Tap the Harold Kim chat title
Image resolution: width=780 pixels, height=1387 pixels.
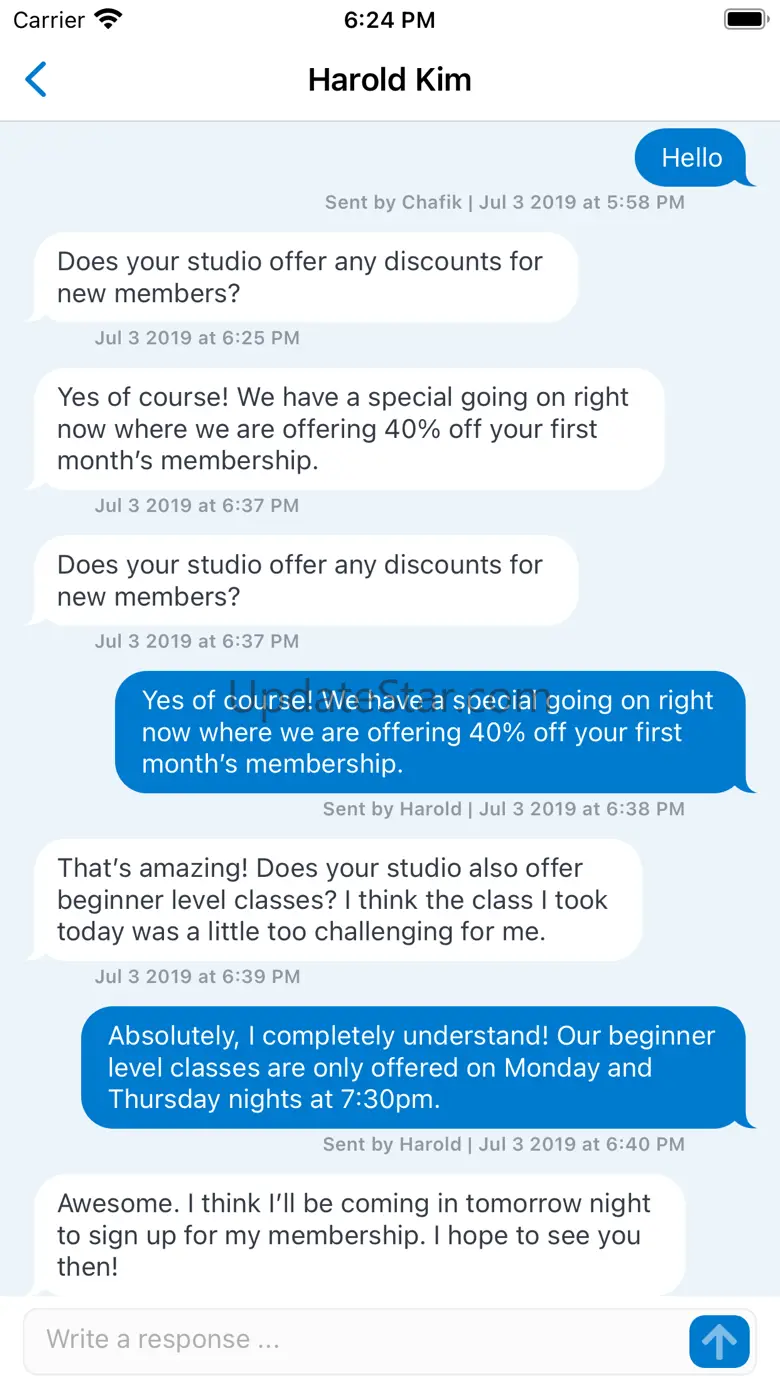(x=389, y=80)
